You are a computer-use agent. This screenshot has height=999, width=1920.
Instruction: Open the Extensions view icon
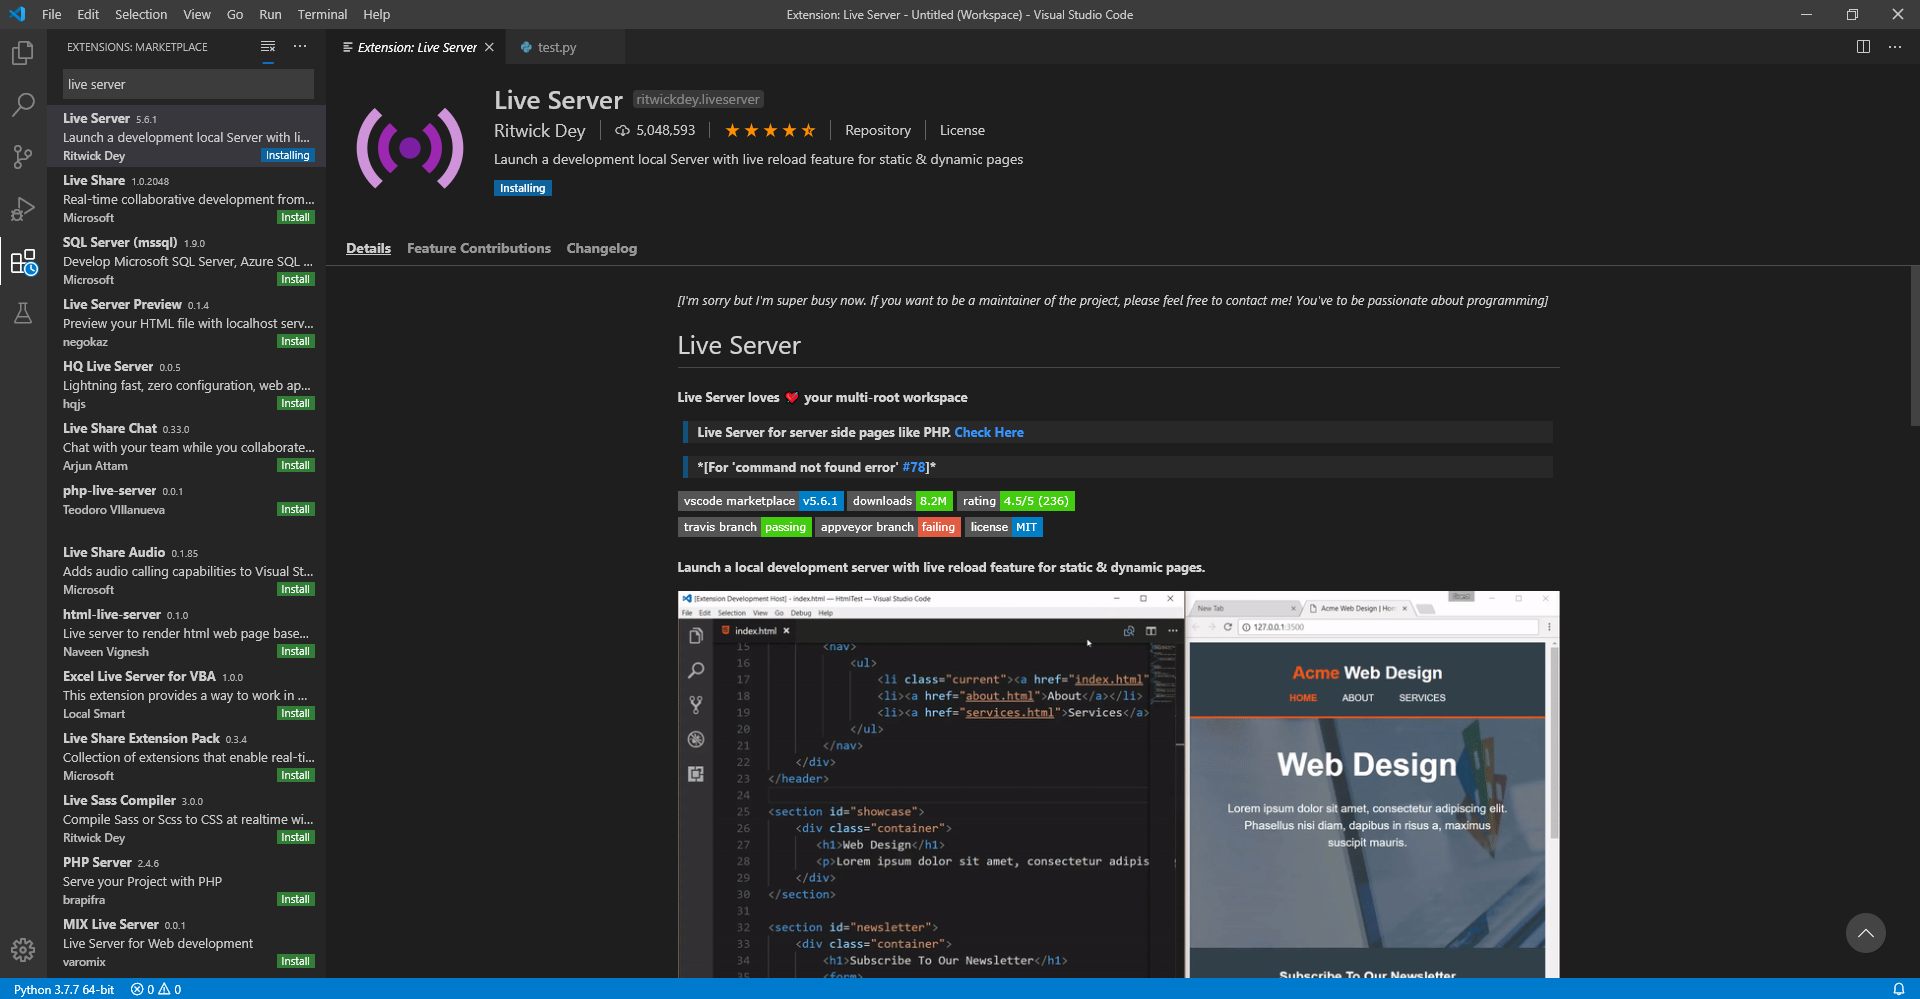(23, 262)
